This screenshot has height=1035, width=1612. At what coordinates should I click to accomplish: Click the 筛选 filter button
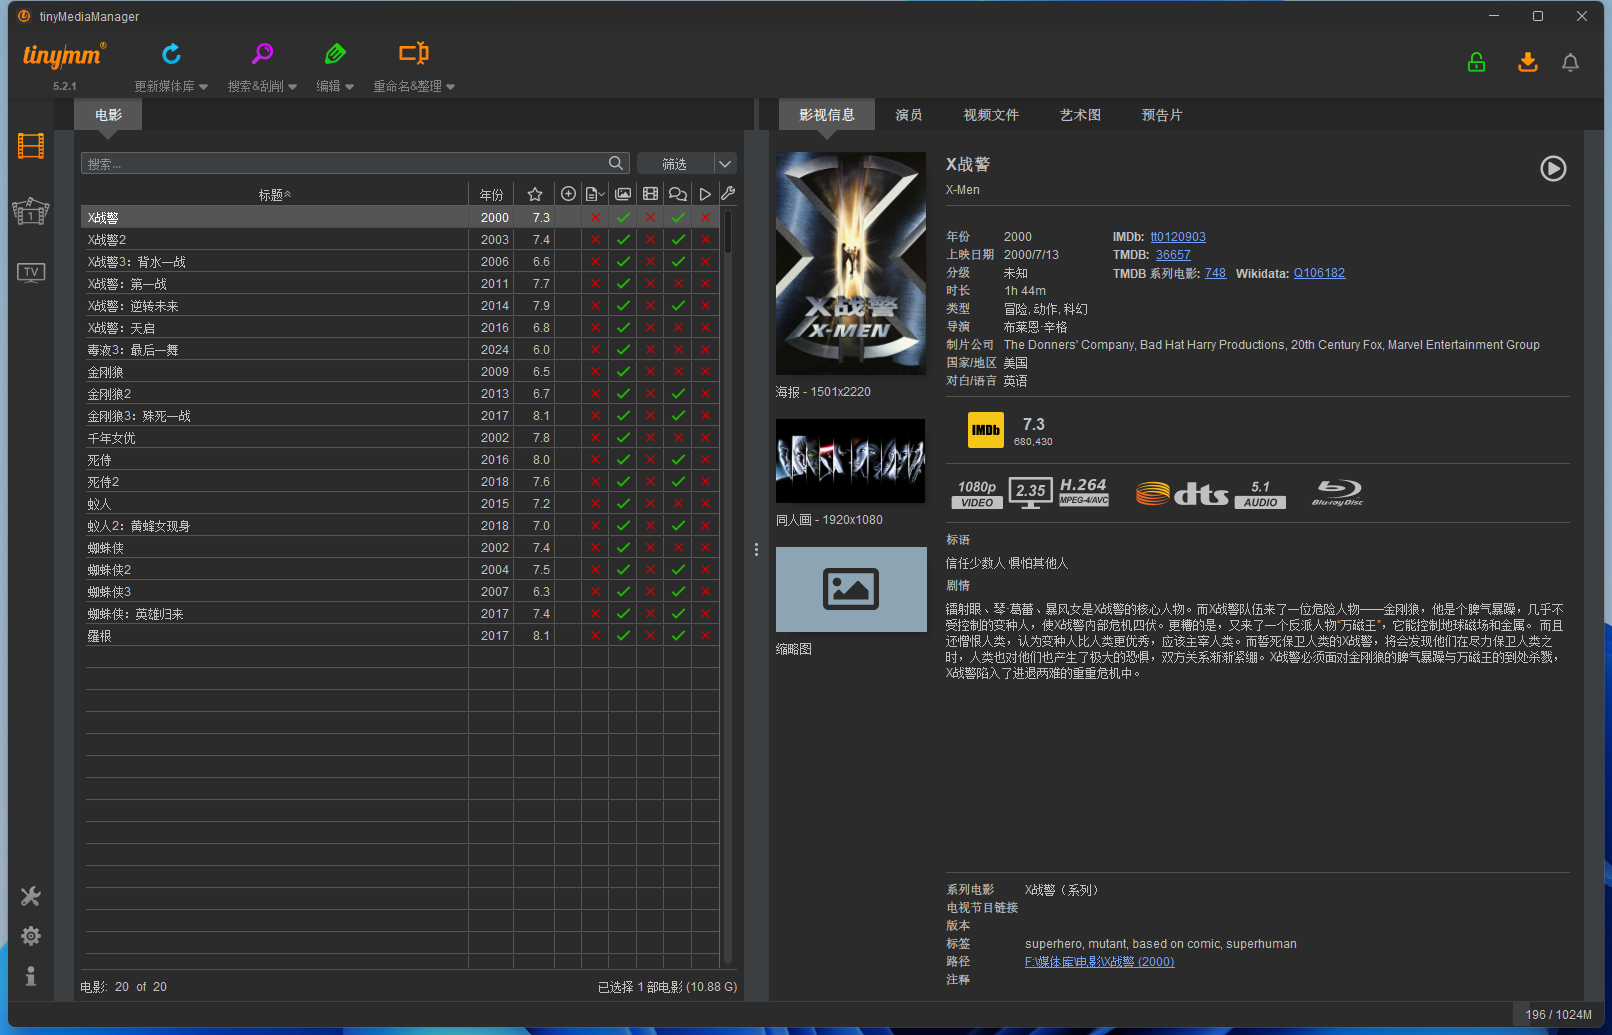point(675,164)
